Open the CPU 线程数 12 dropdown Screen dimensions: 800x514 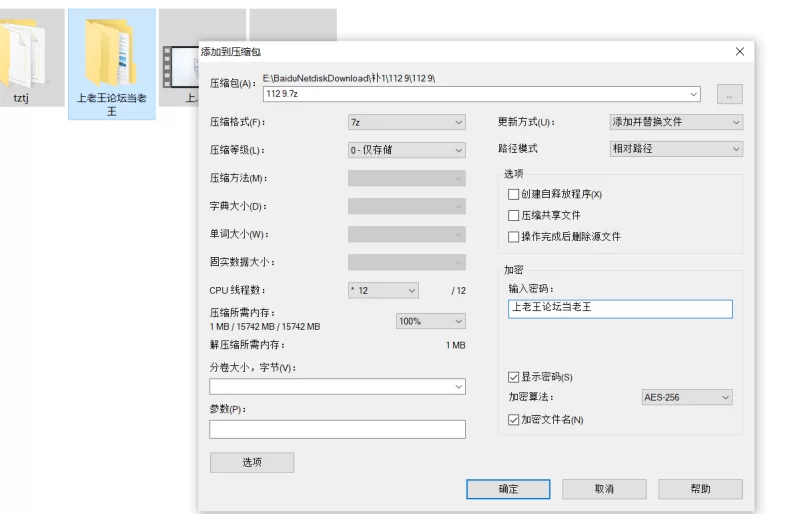383,290
